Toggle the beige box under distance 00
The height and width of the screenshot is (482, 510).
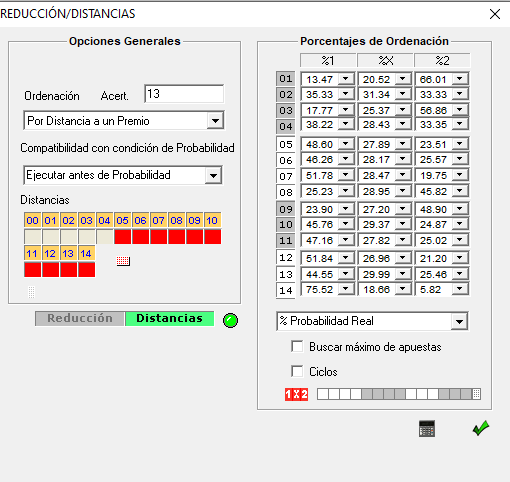click(33, 237)
